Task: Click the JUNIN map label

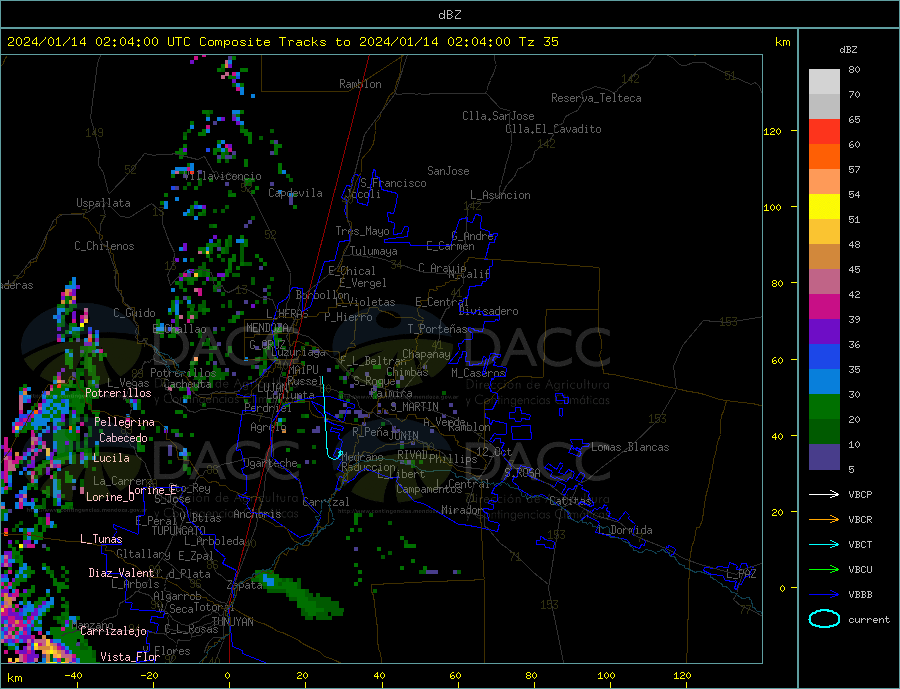Action: coord(404,436)
